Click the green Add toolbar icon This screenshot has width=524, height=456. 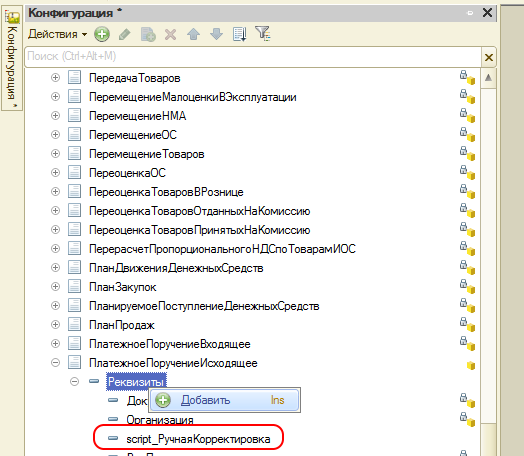click(x=102, y=34)
